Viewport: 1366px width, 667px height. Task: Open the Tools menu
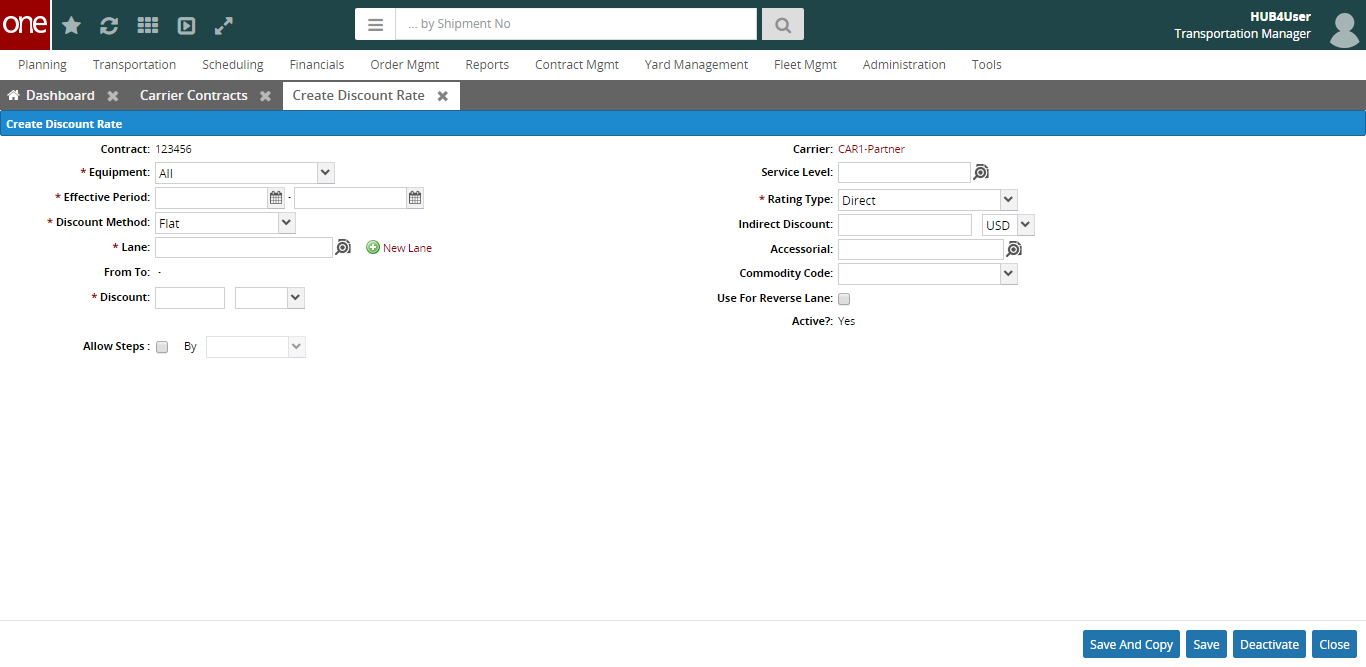click(x=986, y=65)
